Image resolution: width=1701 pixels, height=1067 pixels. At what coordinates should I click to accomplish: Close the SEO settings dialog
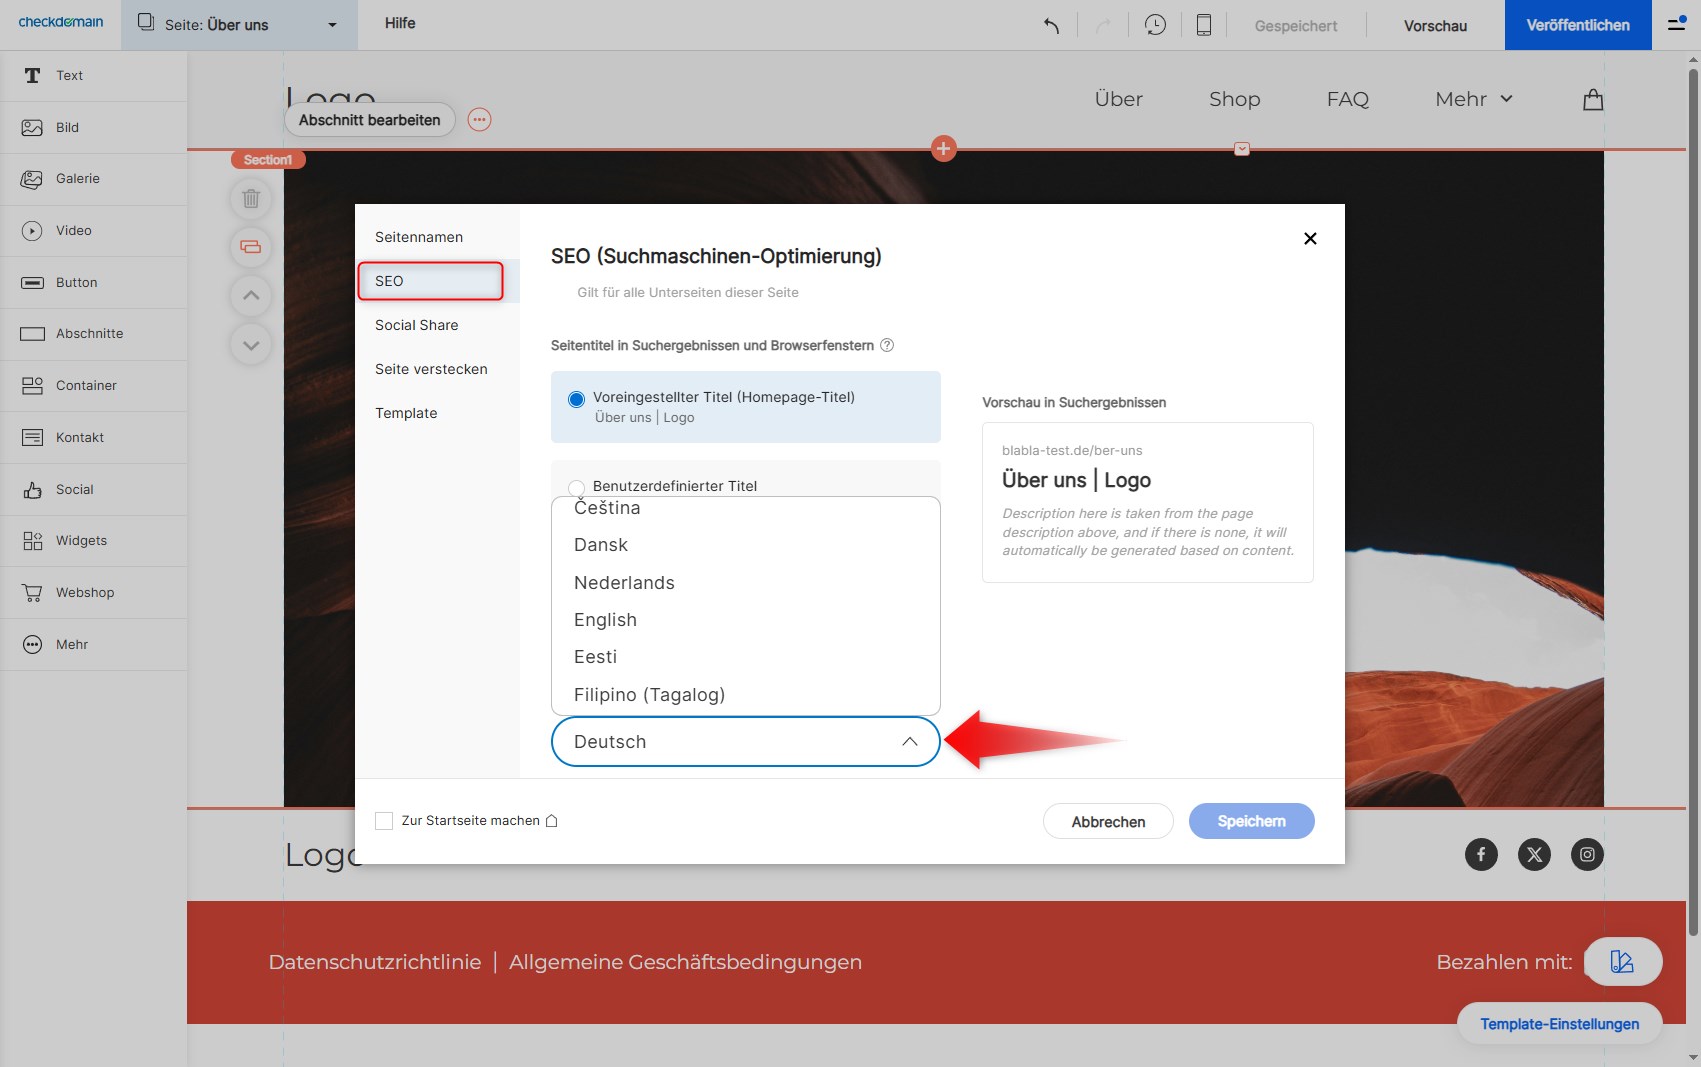pos(1310,238)
